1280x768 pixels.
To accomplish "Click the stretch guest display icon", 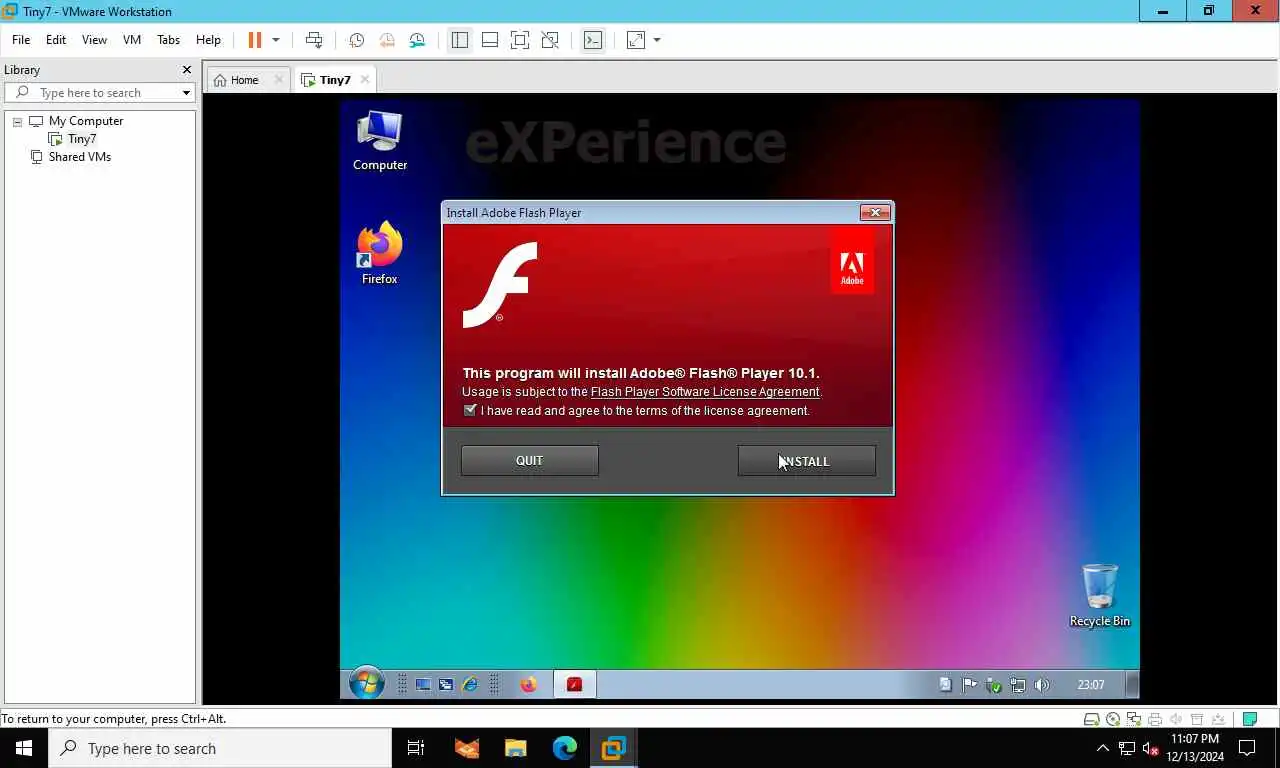I will (x=636, y=40).
